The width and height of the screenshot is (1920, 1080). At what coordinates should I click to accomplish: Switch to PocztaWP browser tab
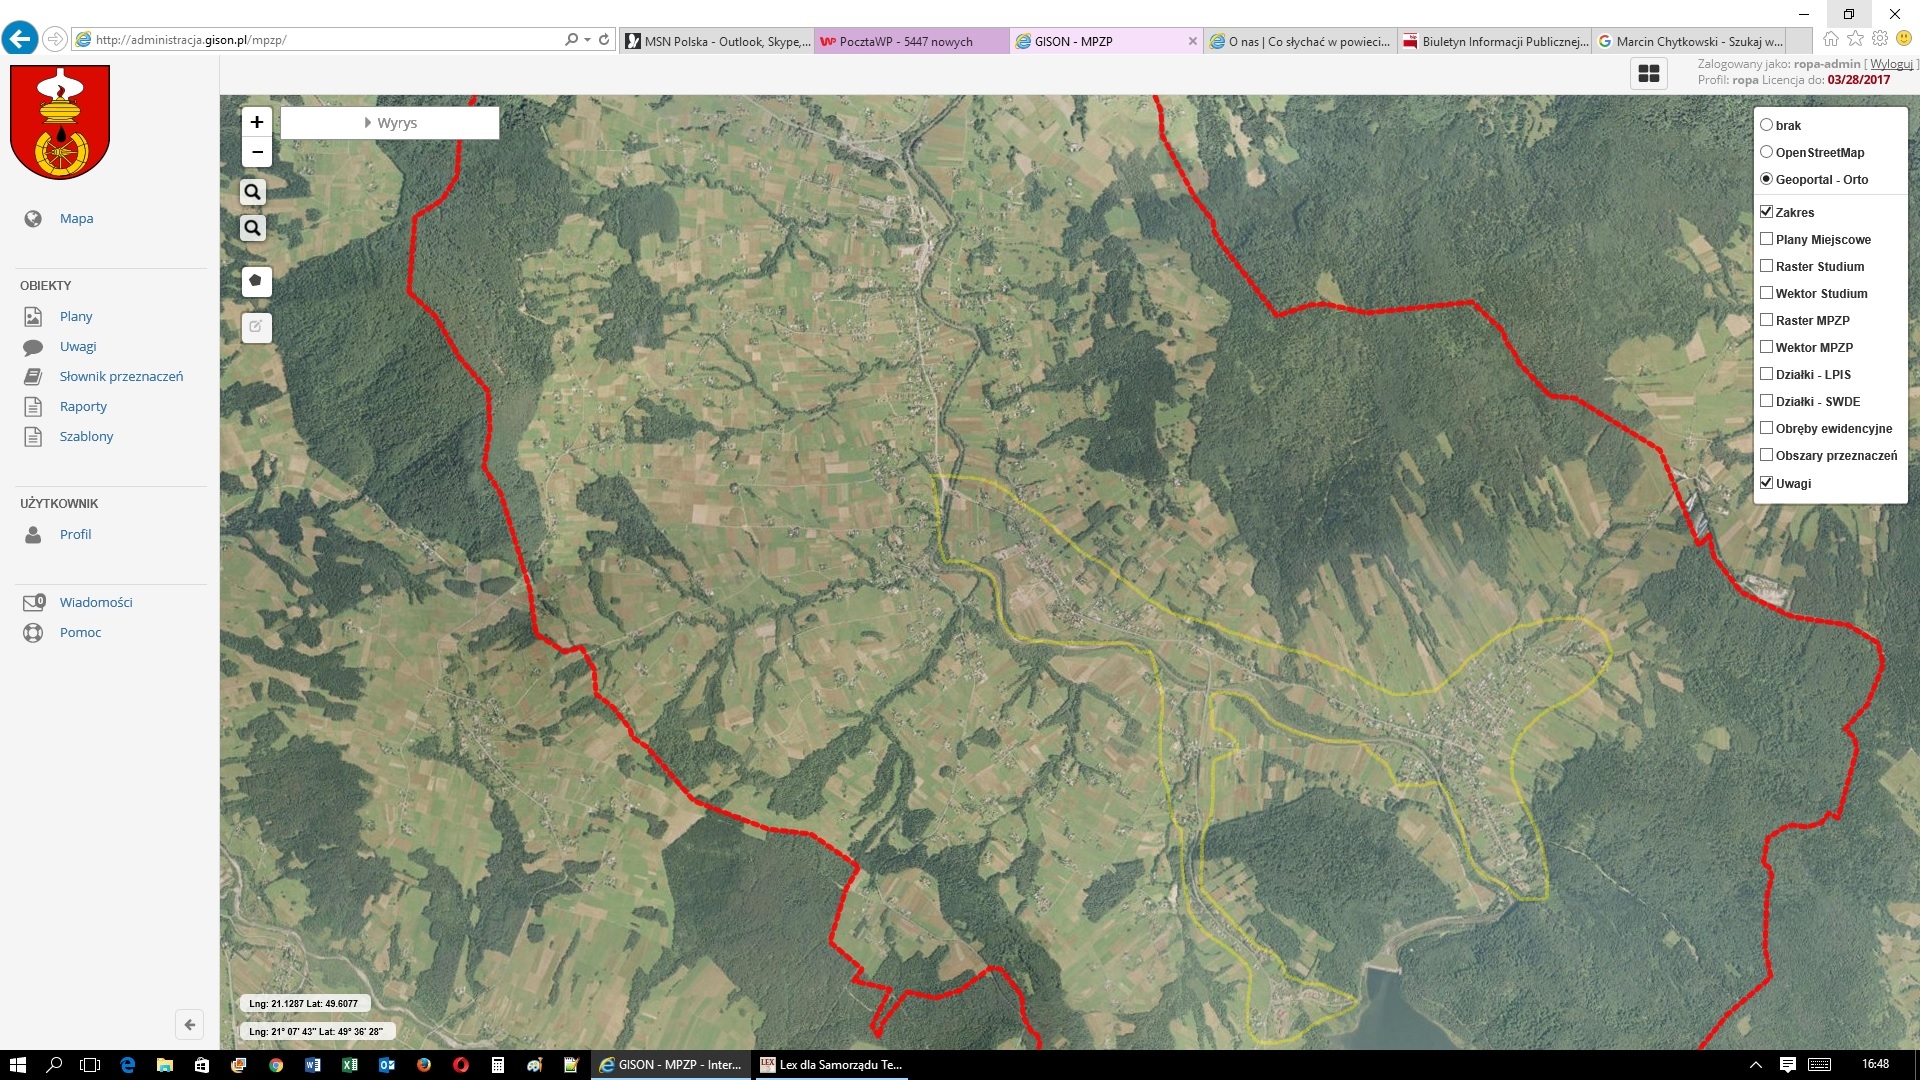911,41
